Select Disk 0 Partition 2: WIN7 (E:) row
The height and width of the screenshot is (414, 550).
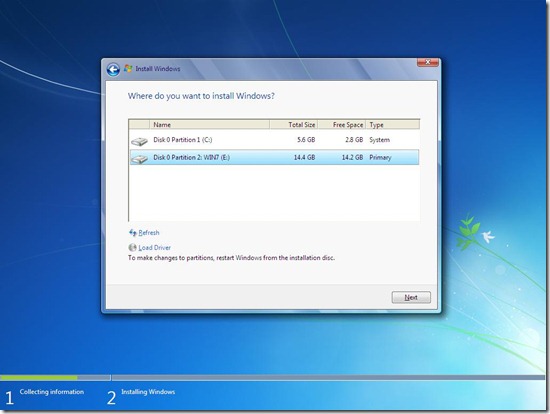point(274,157)
